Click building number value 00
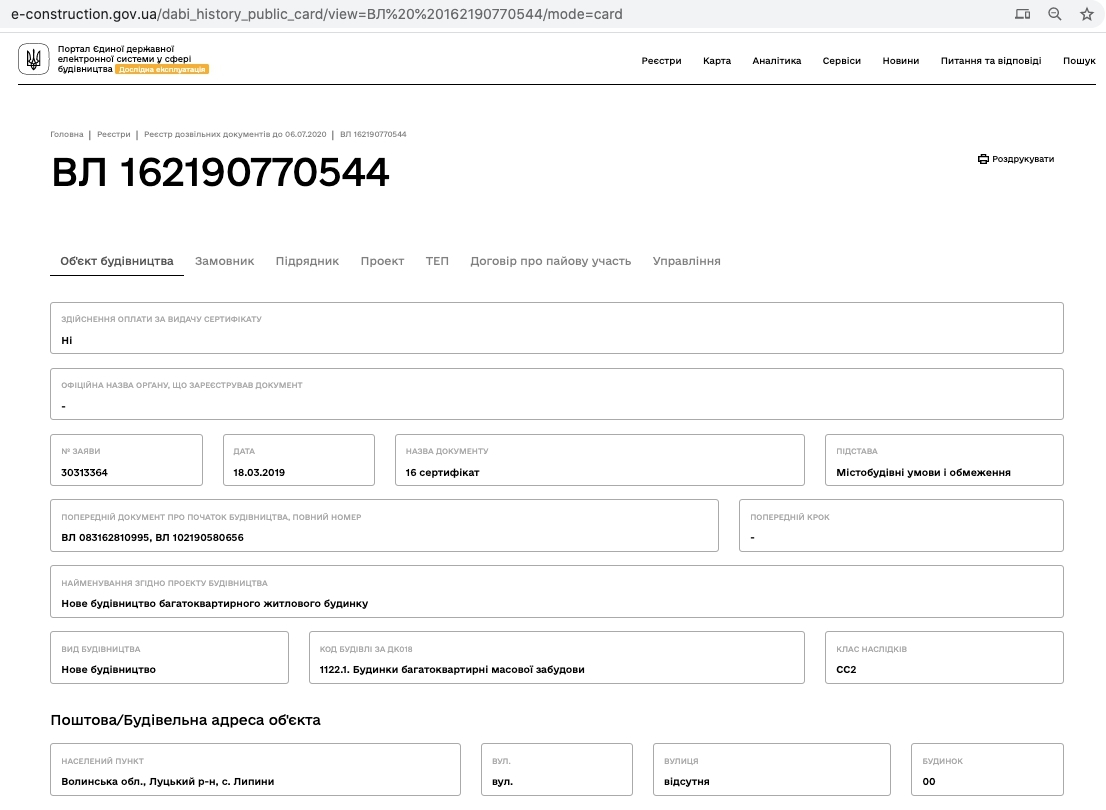The image size is (1106, 810). point(929,782)
